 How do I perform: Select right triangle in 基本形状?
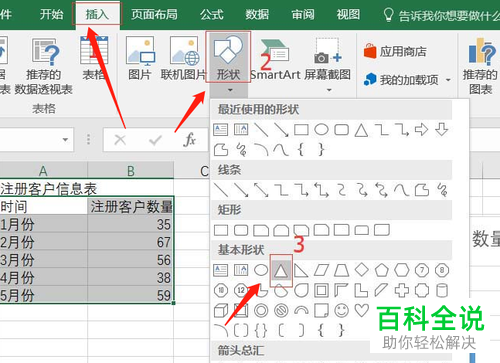tap(301, 271)
